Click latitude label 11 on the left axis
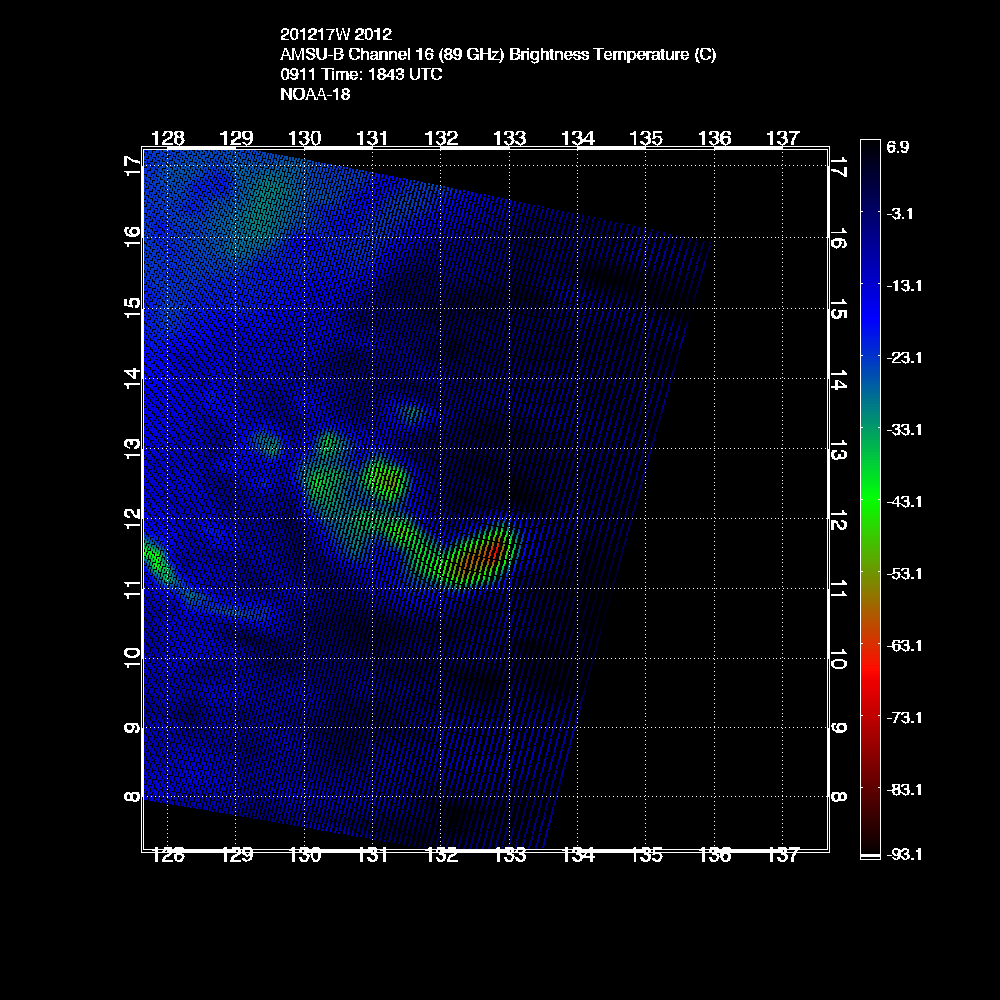This screenshot has height=1000, width=1000. (133, 589)
